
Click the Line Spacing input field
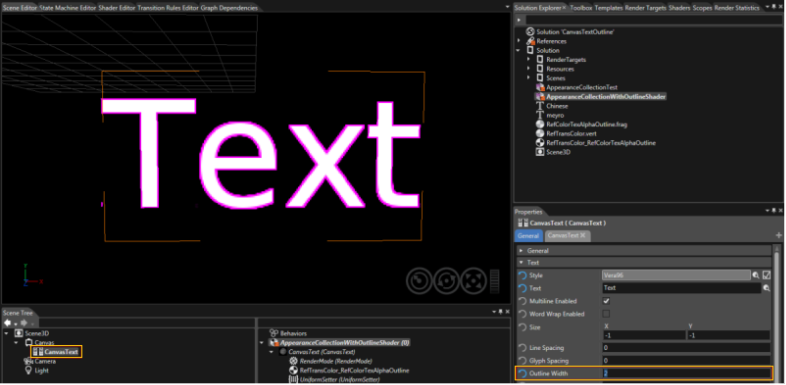[686, 348]
